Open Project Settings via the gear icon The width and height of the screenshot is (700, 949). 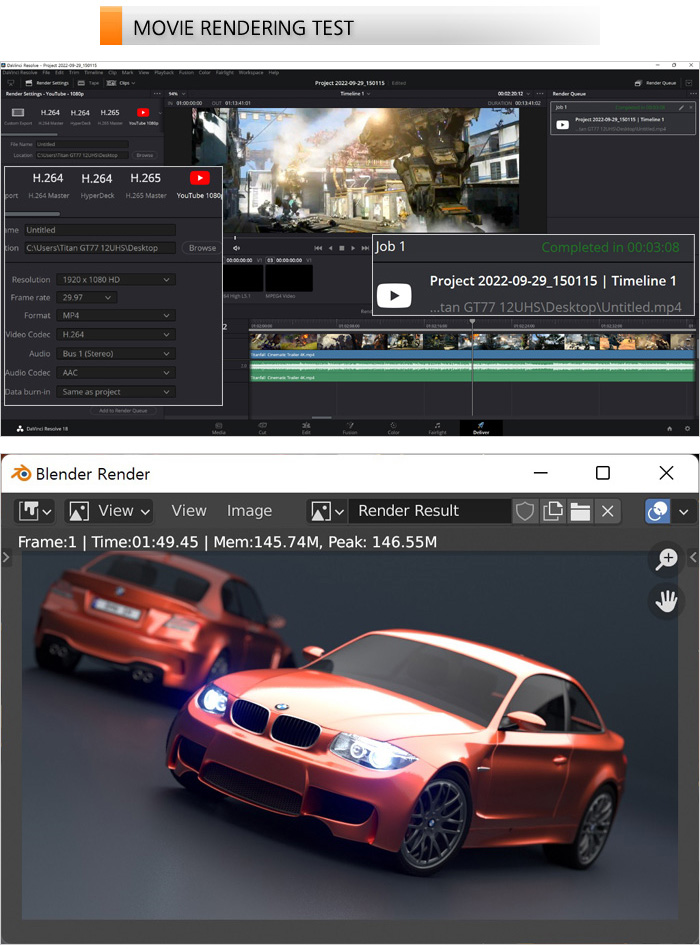pos(687,429)
